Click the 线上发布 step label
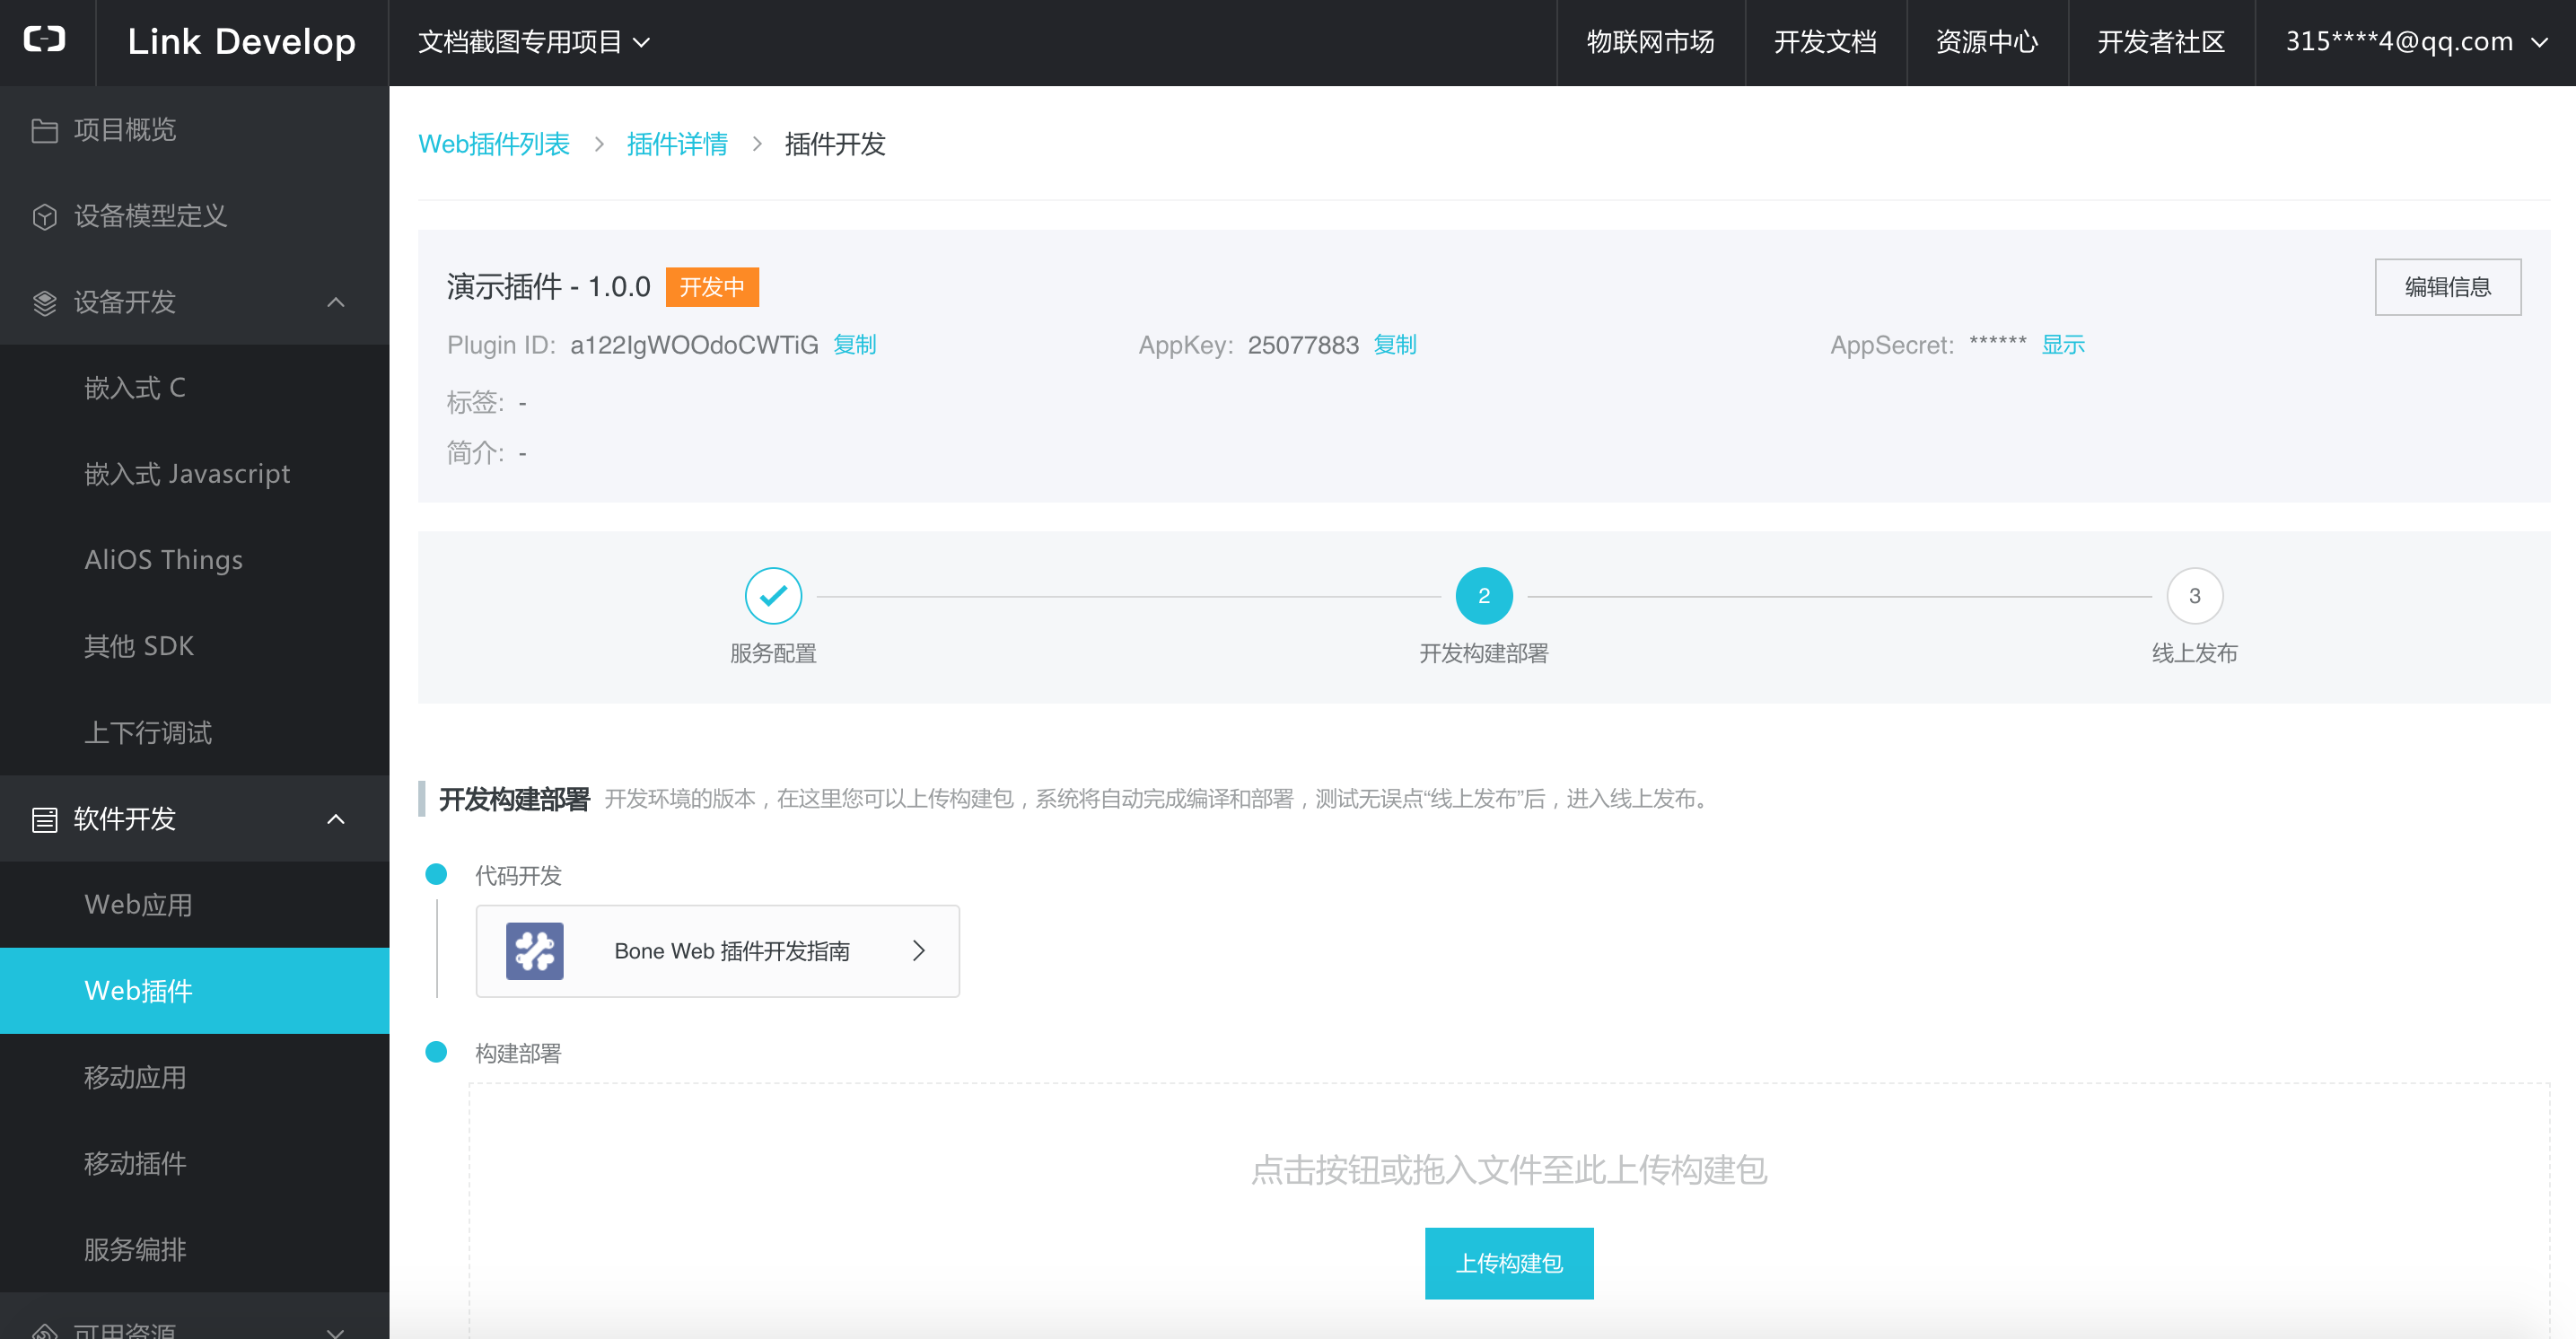The width and height of the screenshot is (2576, 1339). pos(2194,653)
